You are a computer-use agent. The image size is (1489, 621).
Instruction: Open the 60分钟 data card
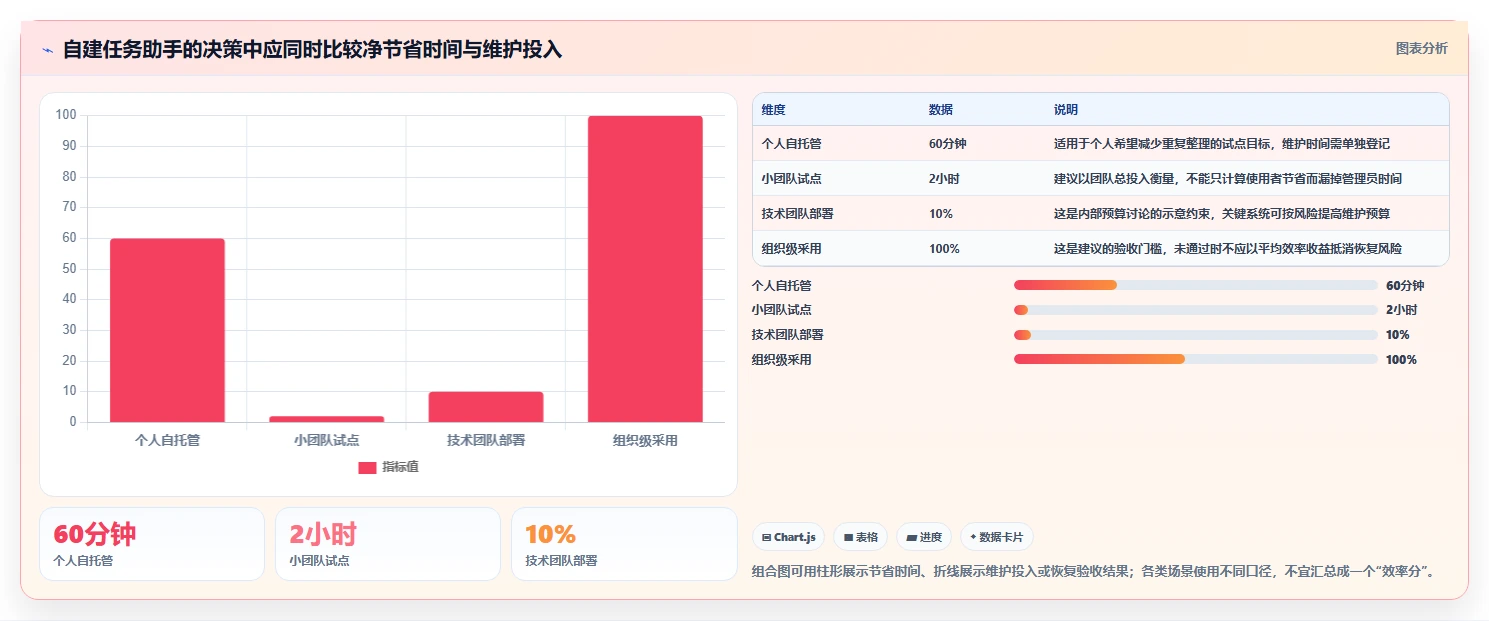click(x=152, y=544)
